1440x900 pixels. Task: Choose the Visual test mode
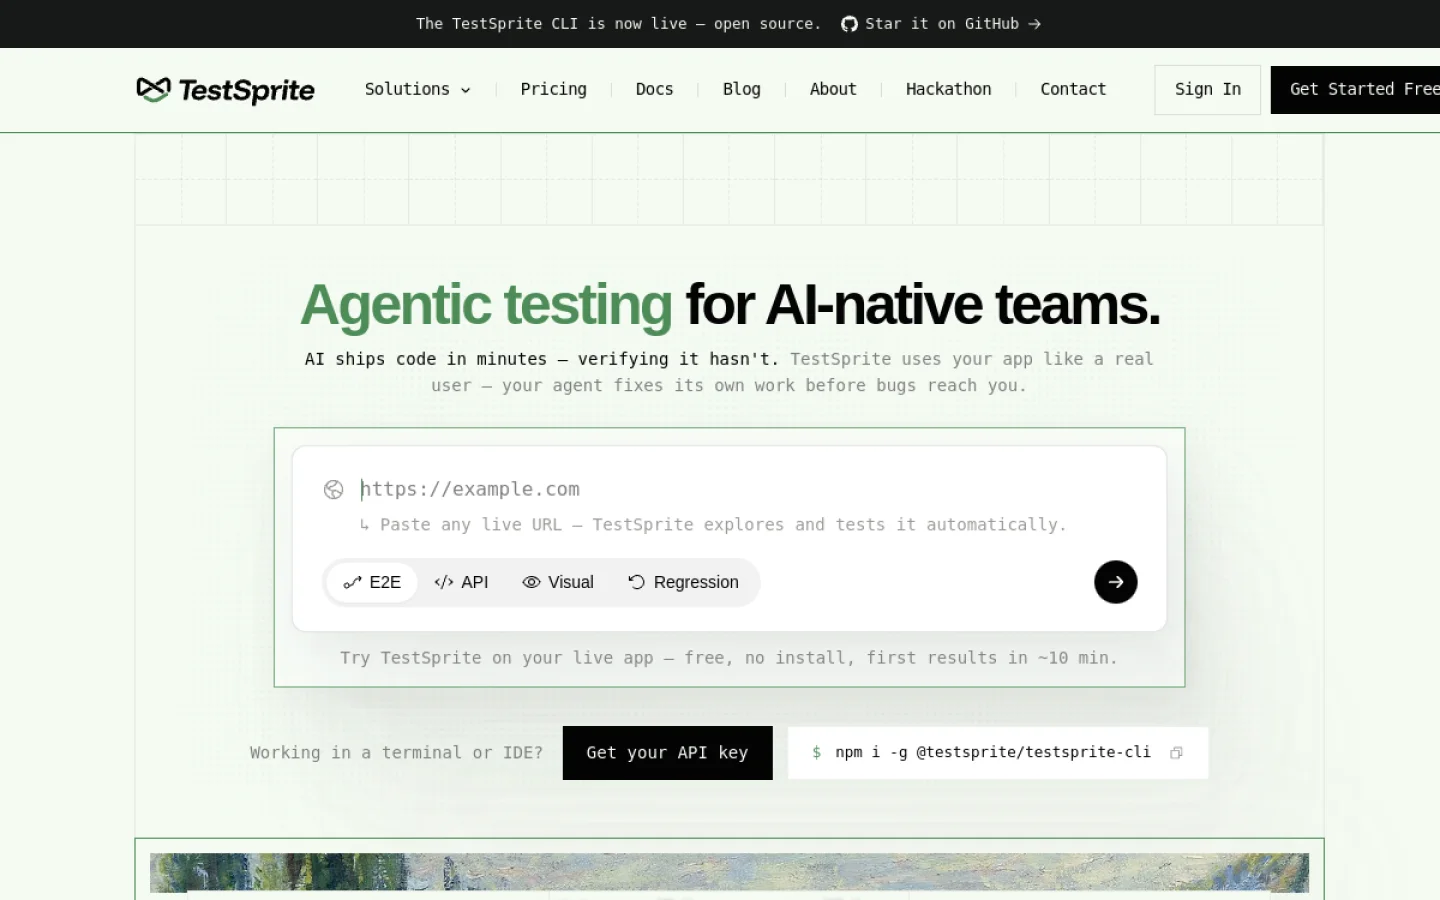[x=558, y=582]
